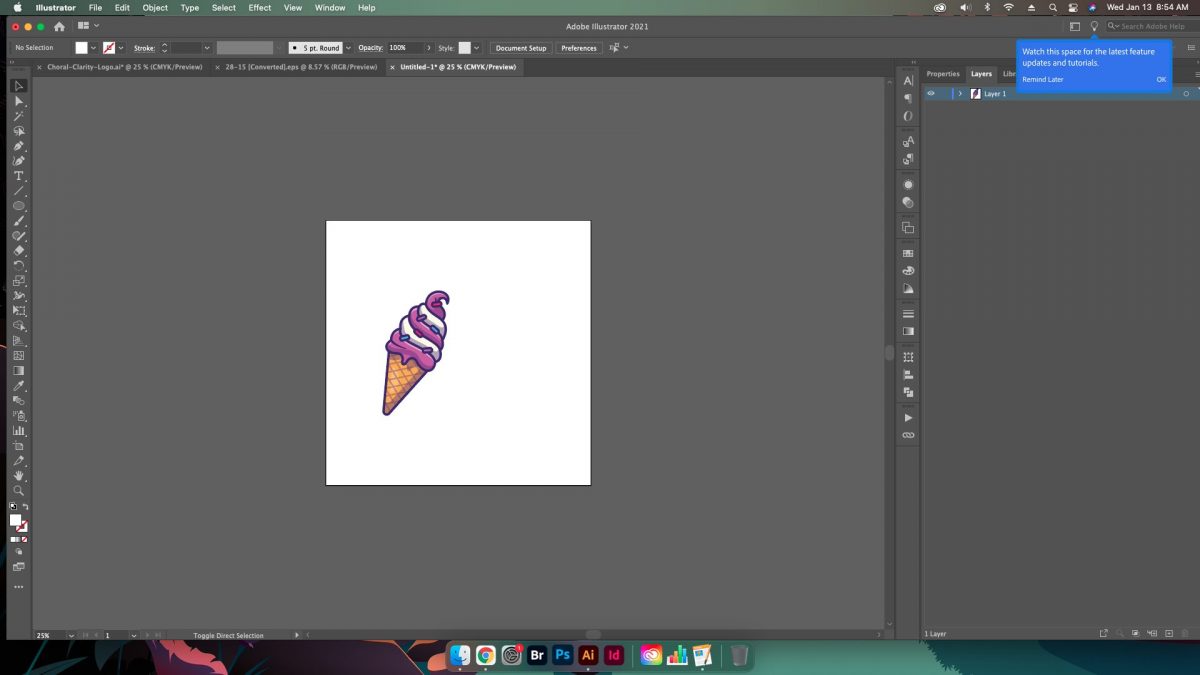Choose the Ellipse shape tool

tap(18, 205)
